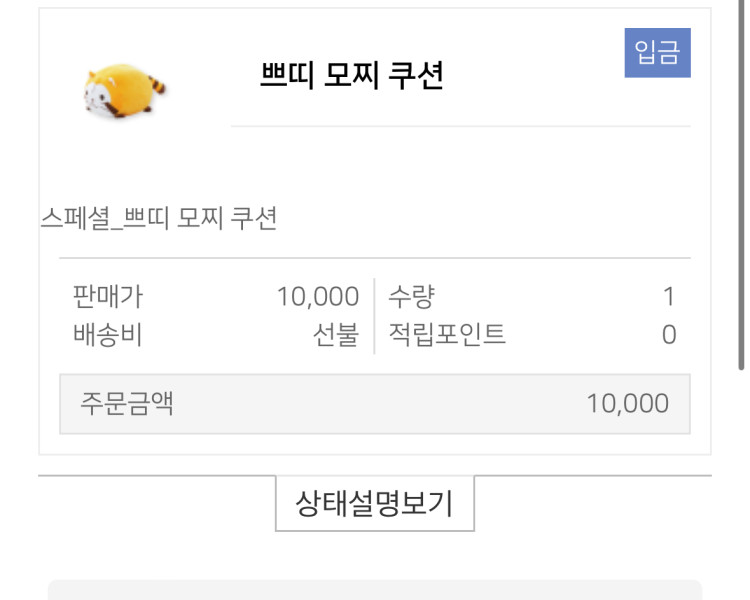Click the 10,000 order total amount
Image resolution: width=750 pixels, height=600 pixels.
627,403
